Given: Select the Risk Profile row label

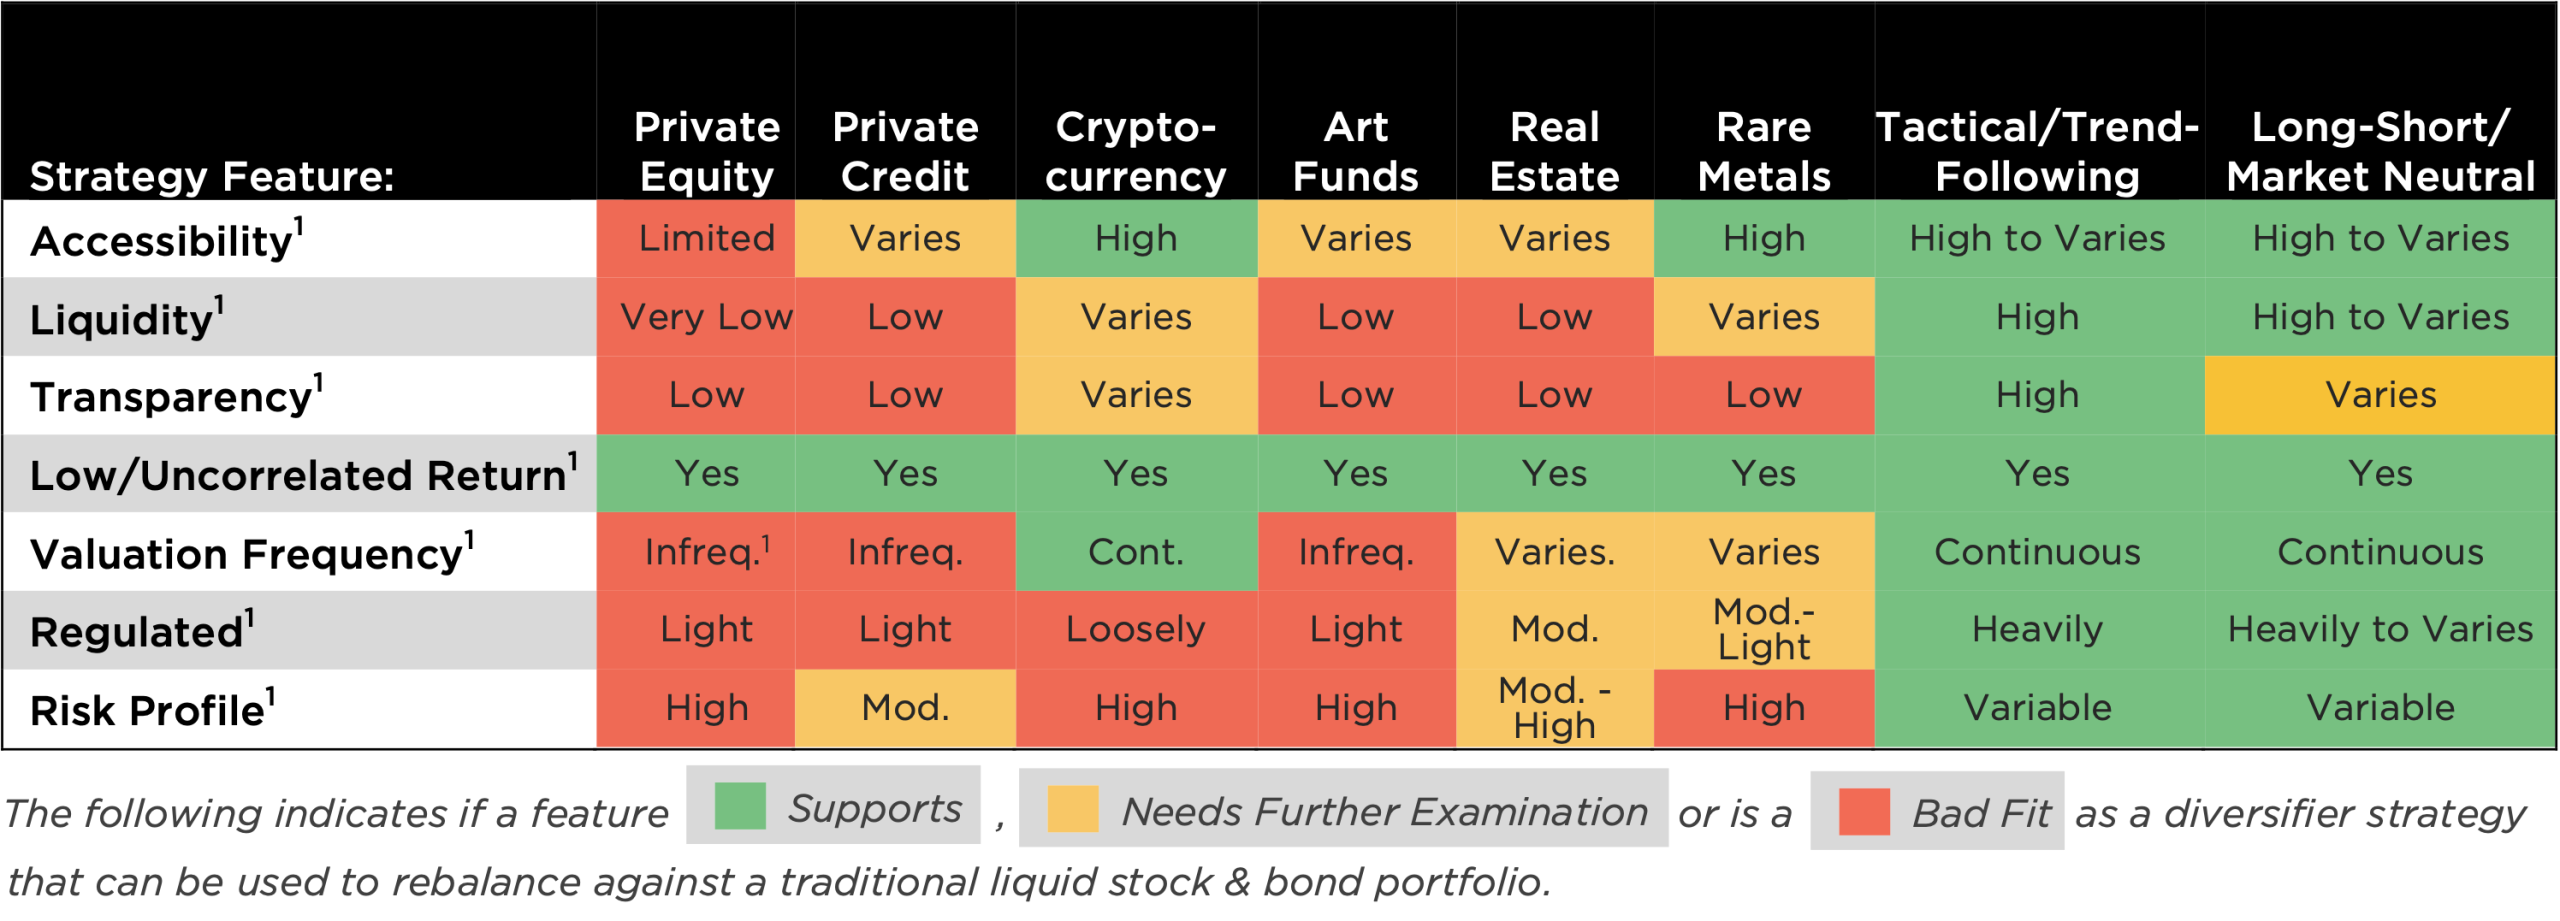Looking at the screenshot, I should (x=148, y=710).
